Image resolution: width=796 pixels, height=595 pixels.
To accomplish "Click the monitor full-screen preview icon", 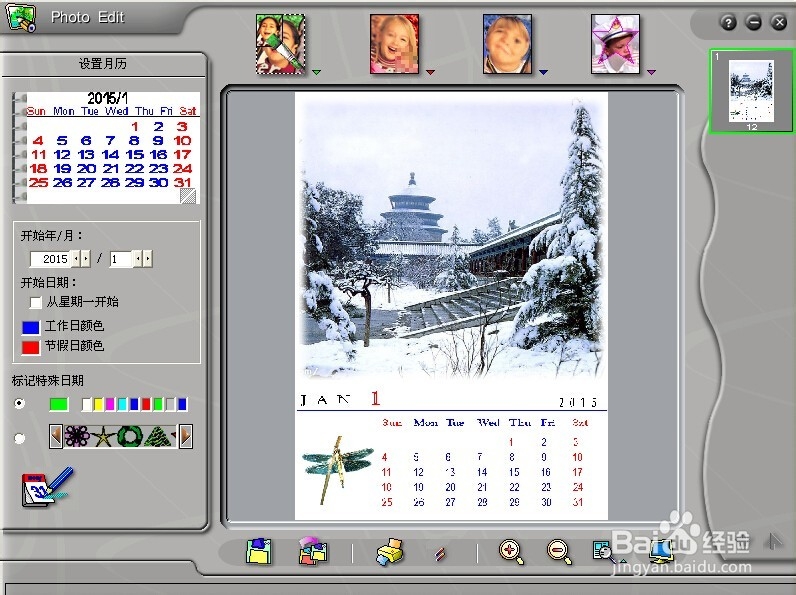I will tap(660, 552).
